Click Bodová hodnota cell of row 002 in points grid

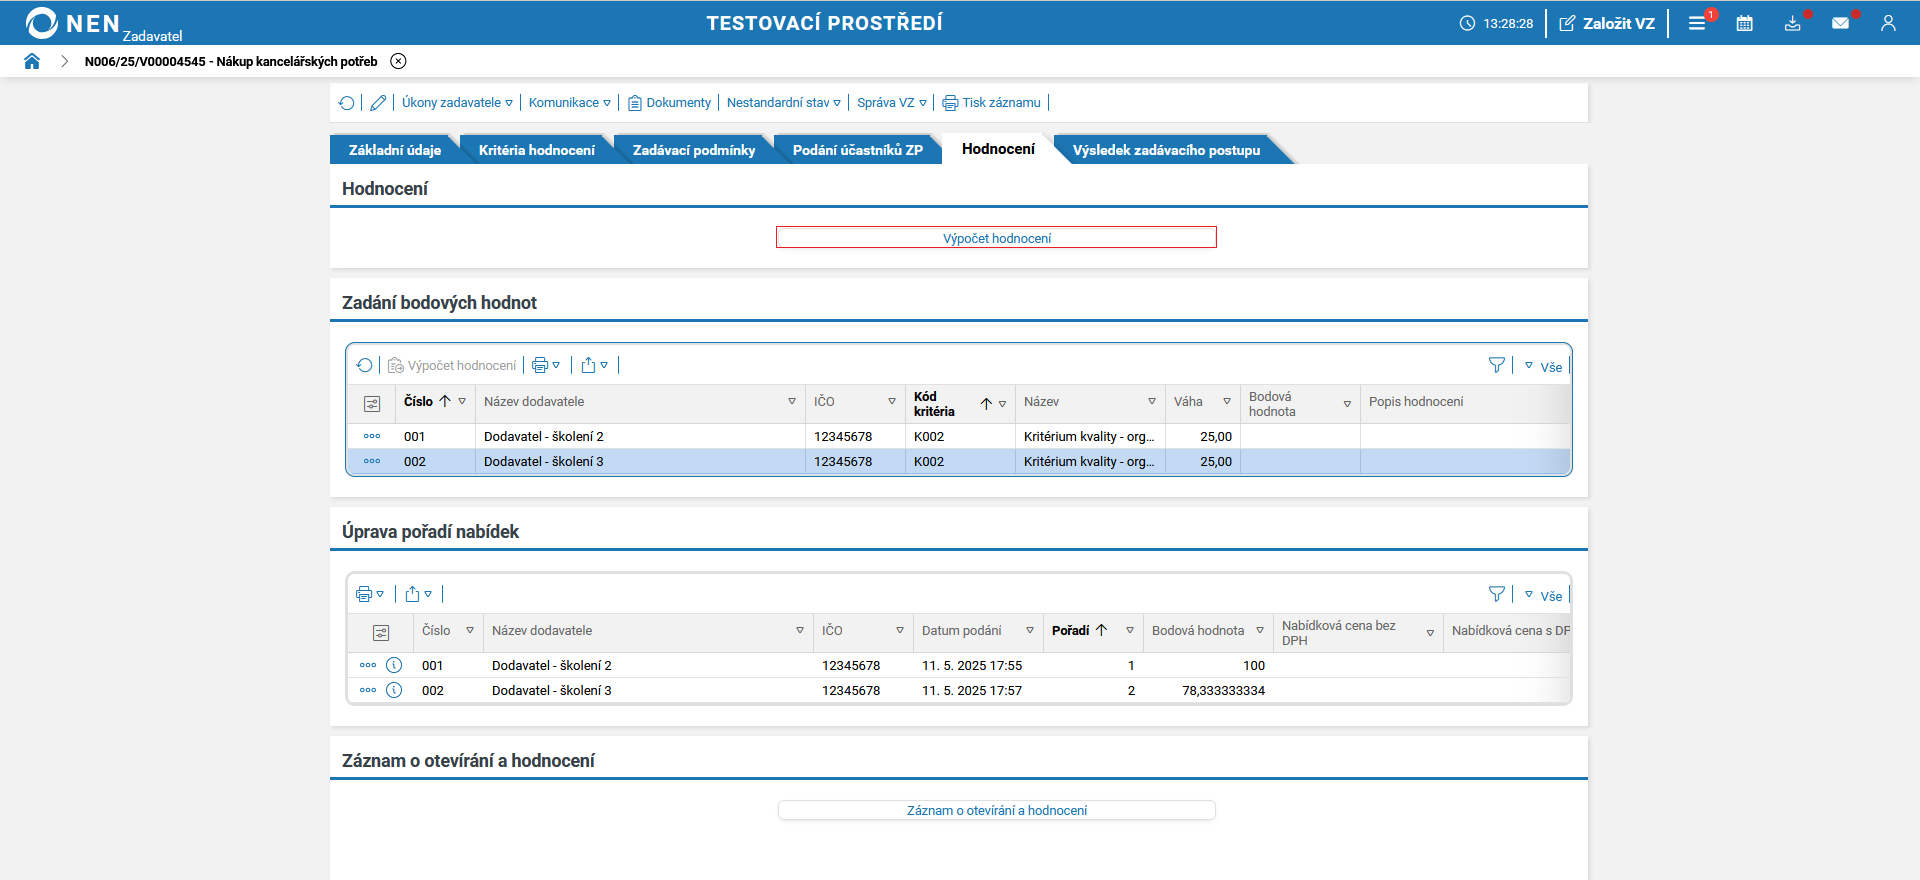(x=1300, y=461)
